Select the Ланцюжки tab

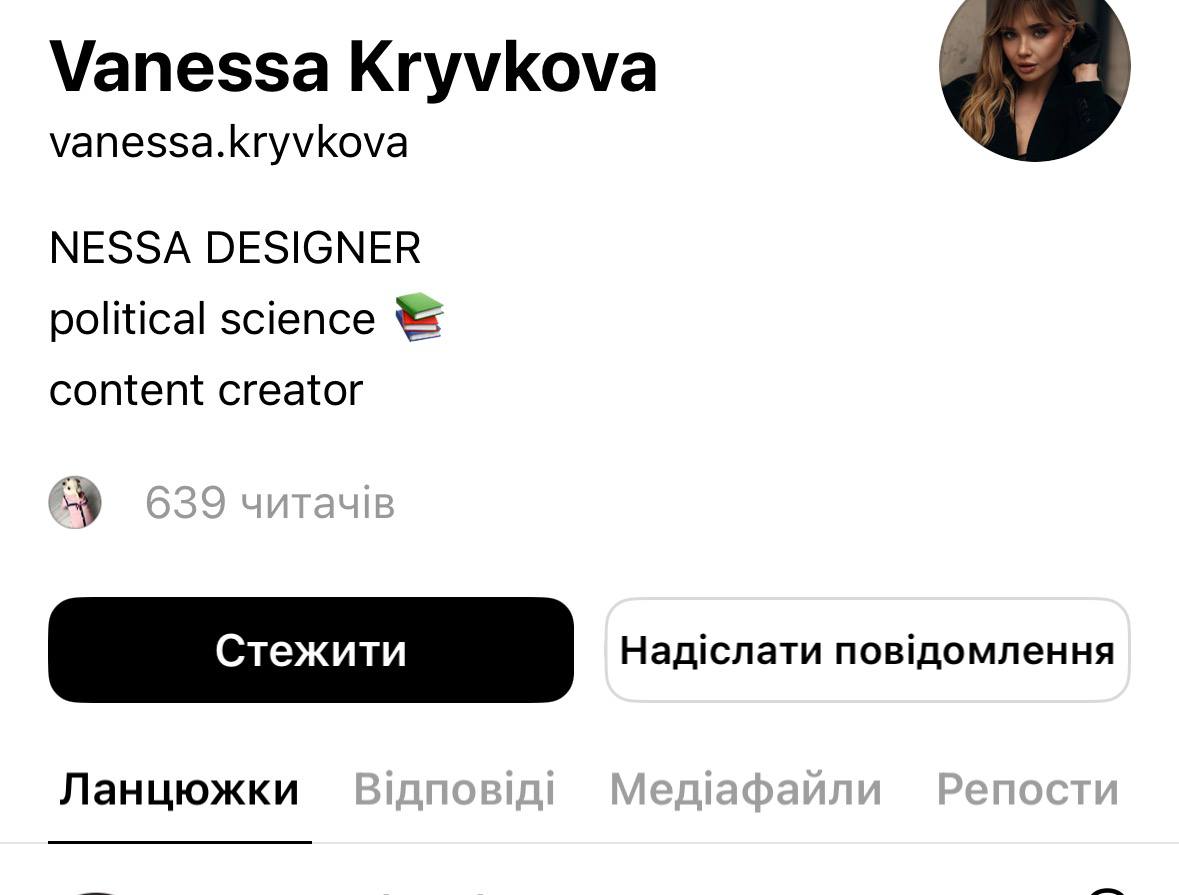coord(179,789)
